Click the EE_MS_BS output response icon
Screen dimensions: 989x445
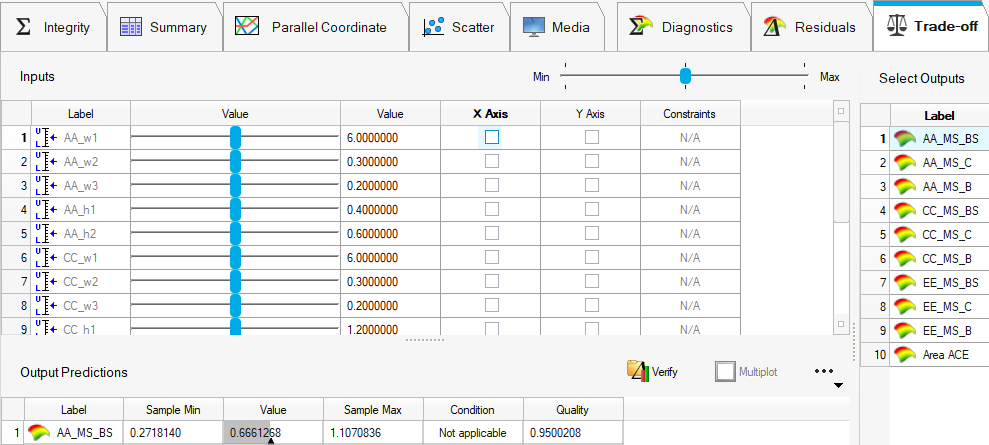(x=905, y=282)
